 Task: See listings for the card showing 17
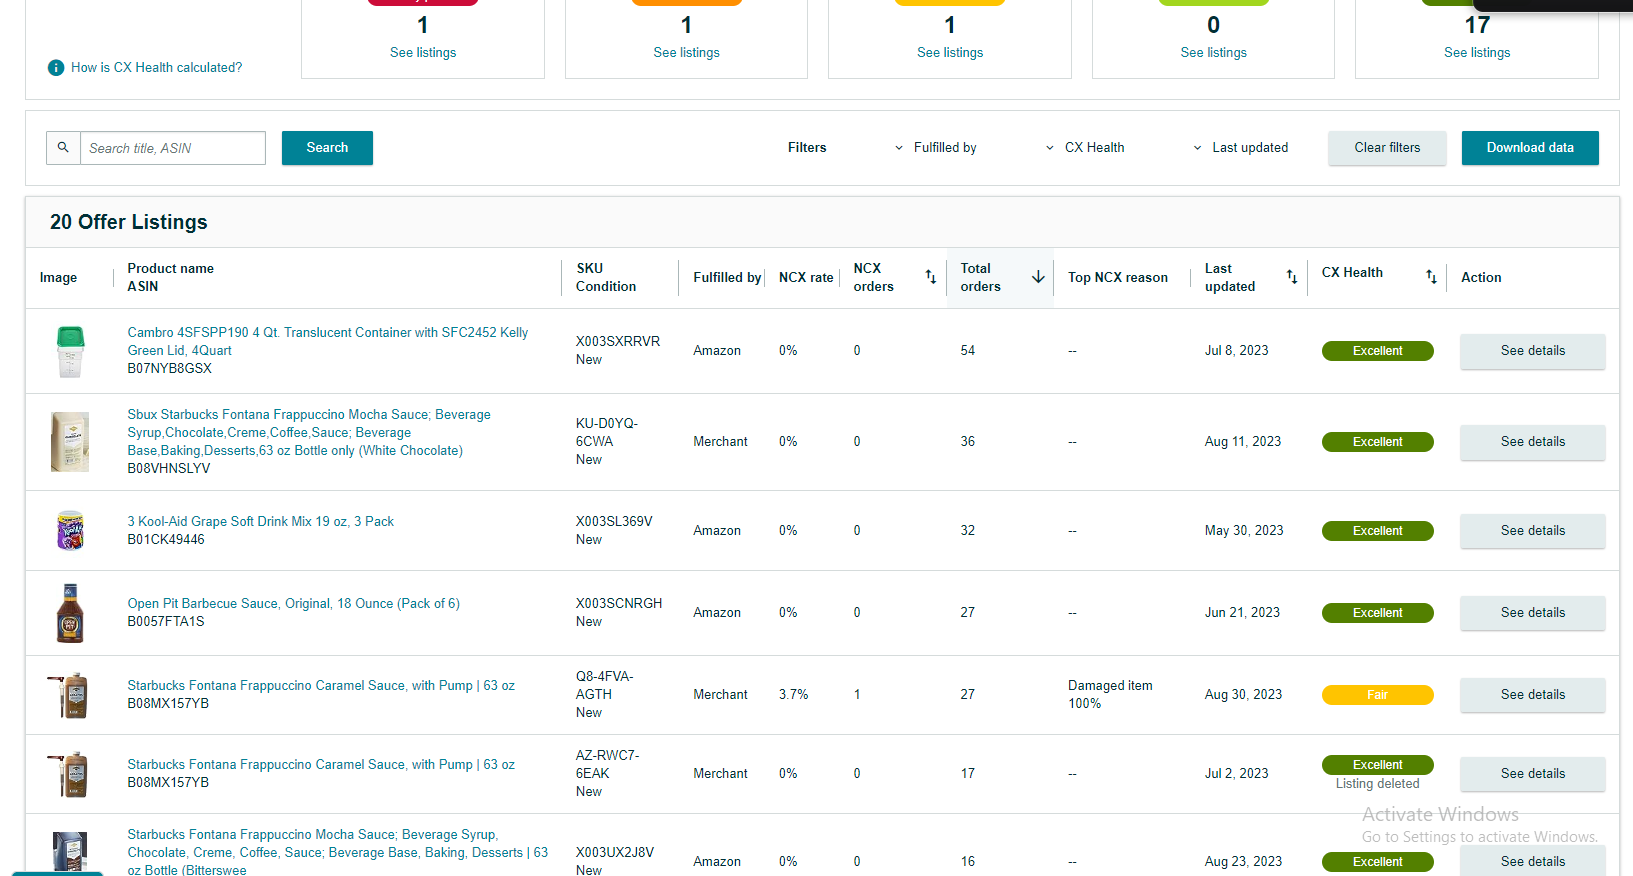tap(1477, 53)
